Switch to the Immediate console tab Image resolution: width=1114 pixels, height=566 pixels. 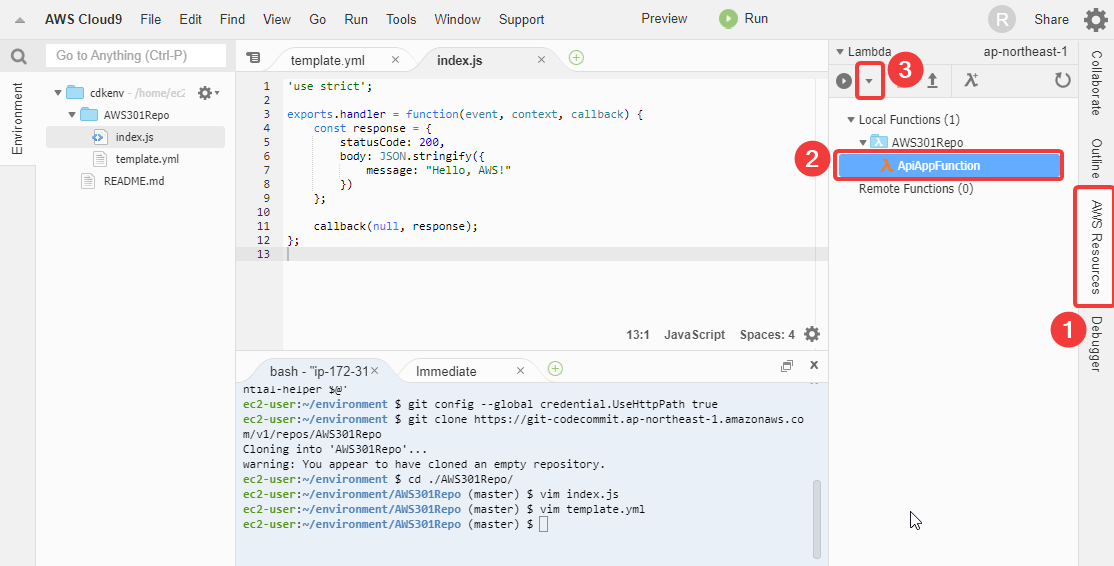(x=446, y=371)
